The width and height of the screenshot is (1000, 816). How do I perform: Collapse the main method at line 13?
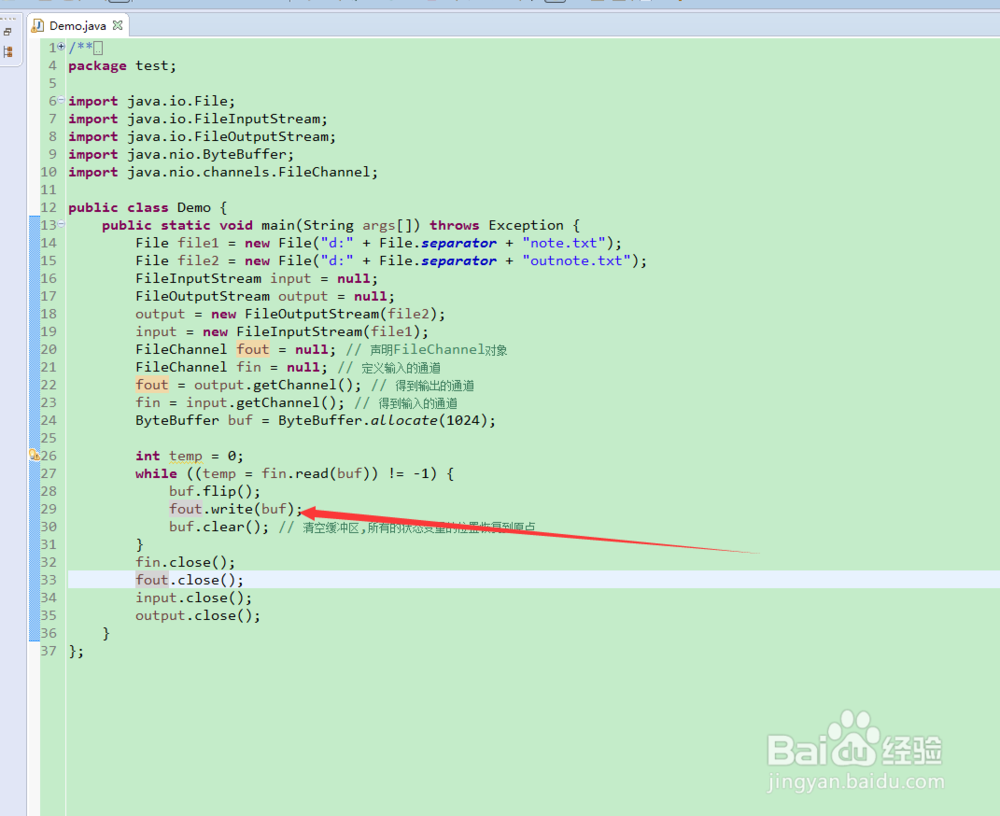point(61,224)
